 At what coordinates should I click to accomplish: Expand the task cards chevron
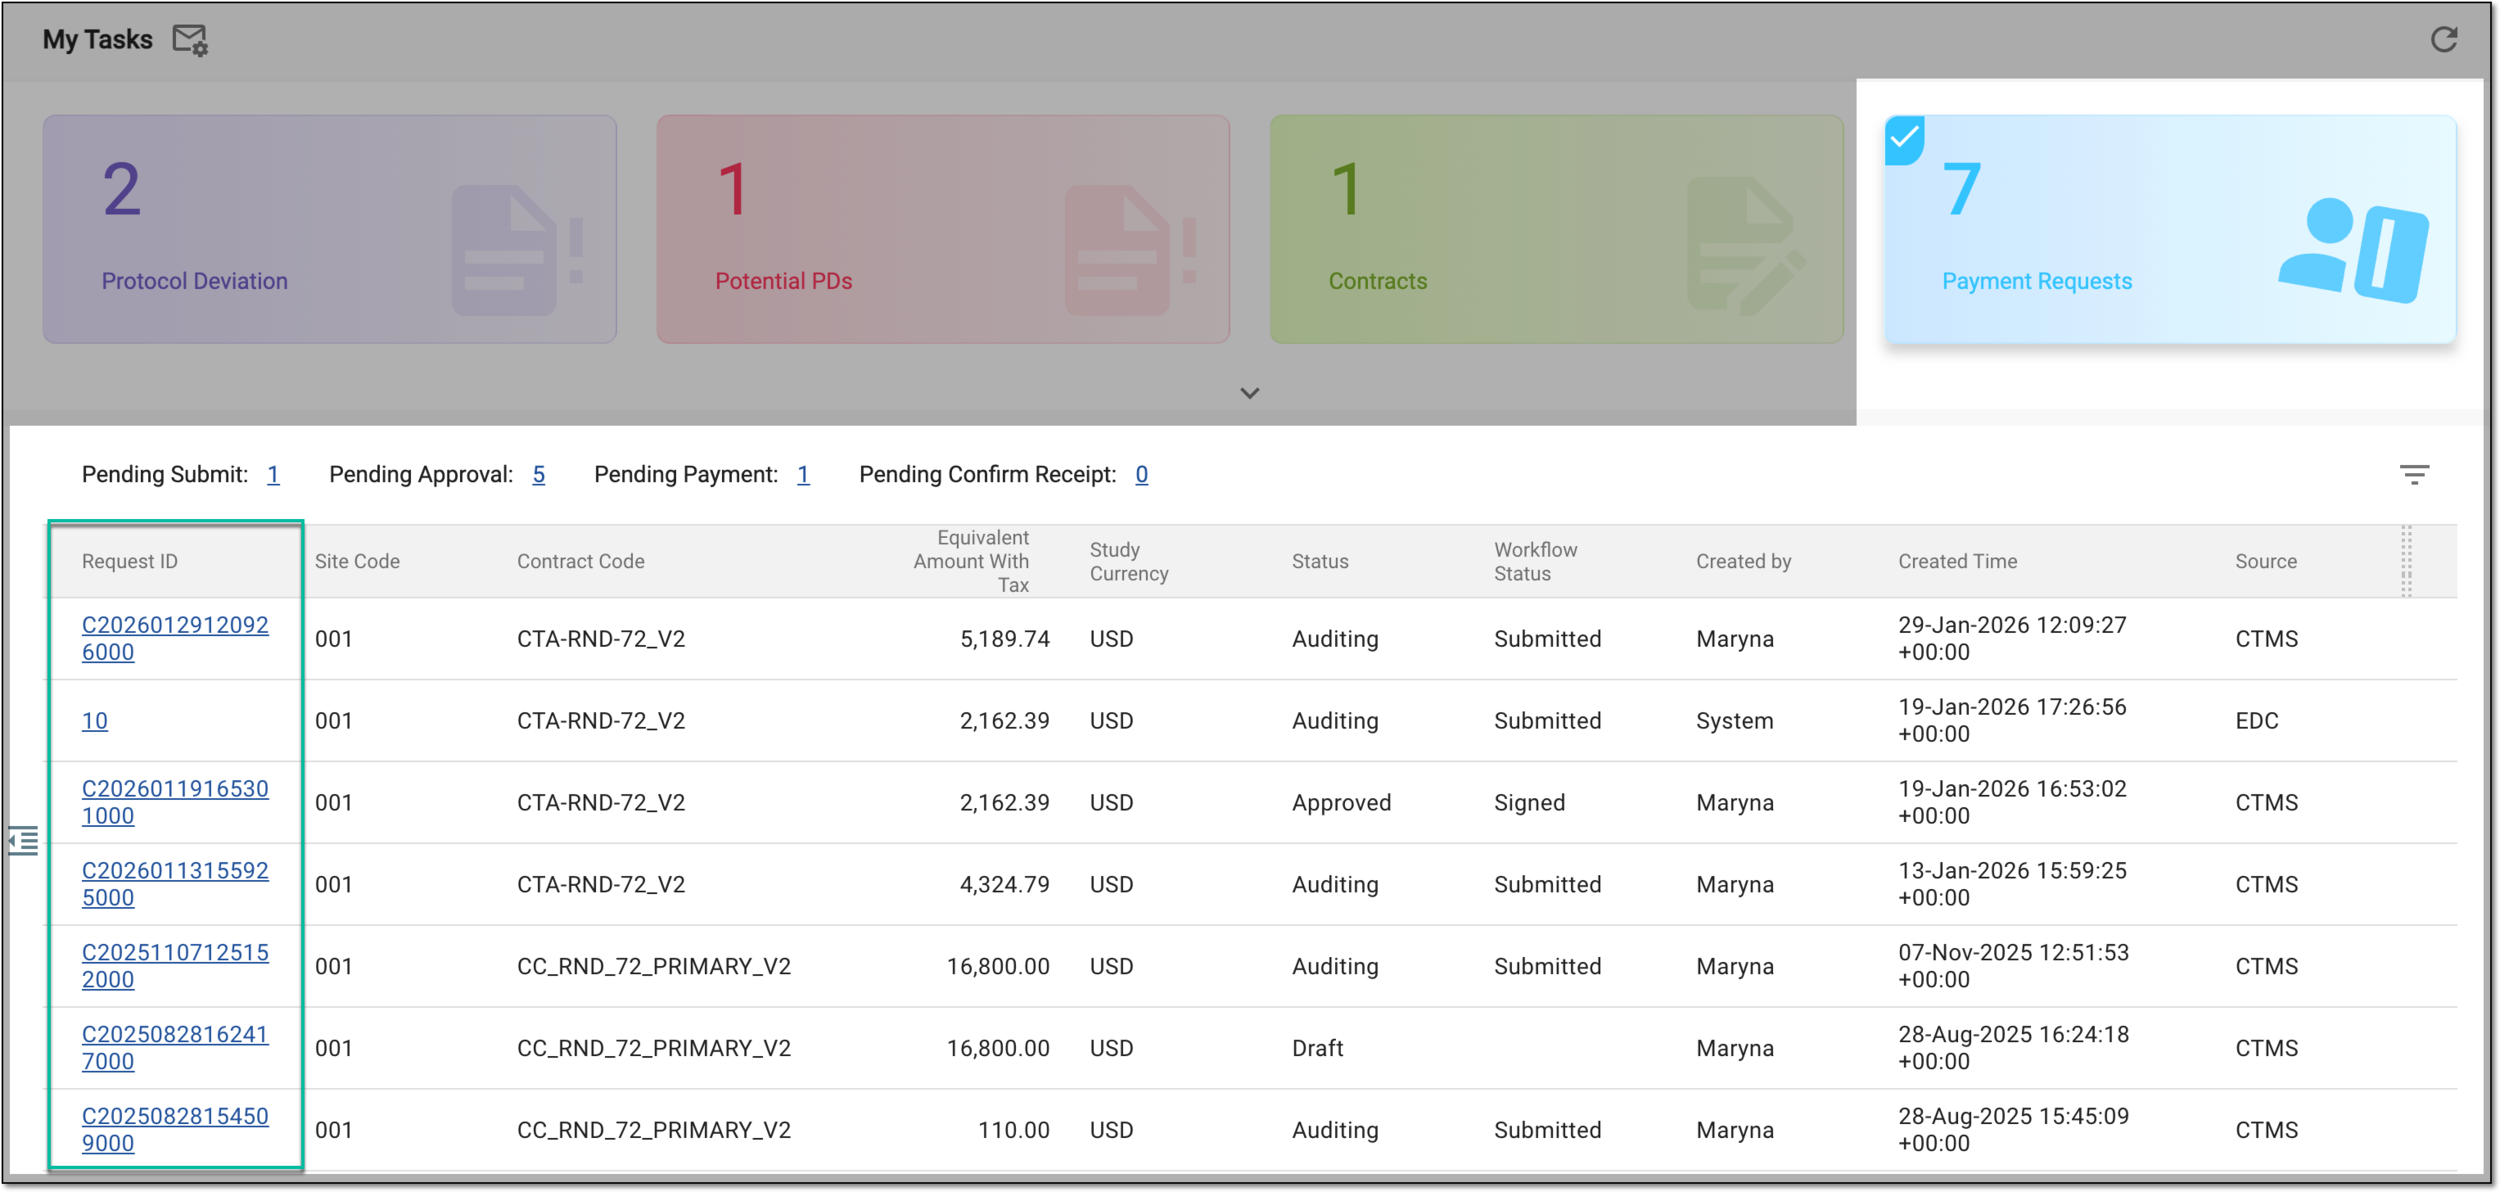(1250, 393)
